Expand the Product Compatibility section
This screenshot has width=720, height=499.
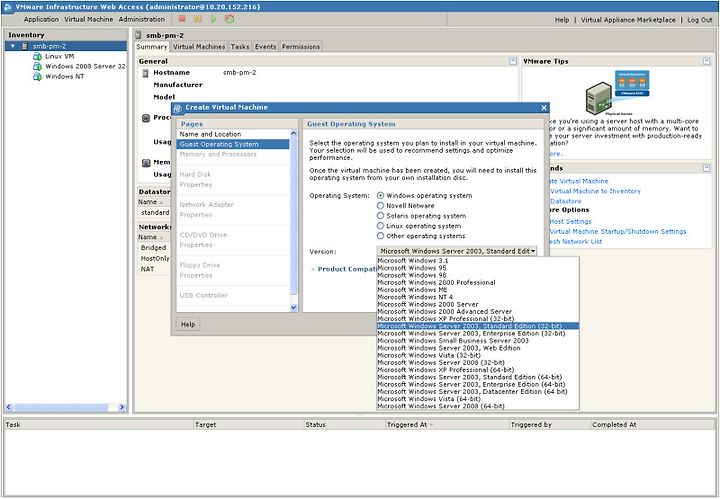[313, 269]
